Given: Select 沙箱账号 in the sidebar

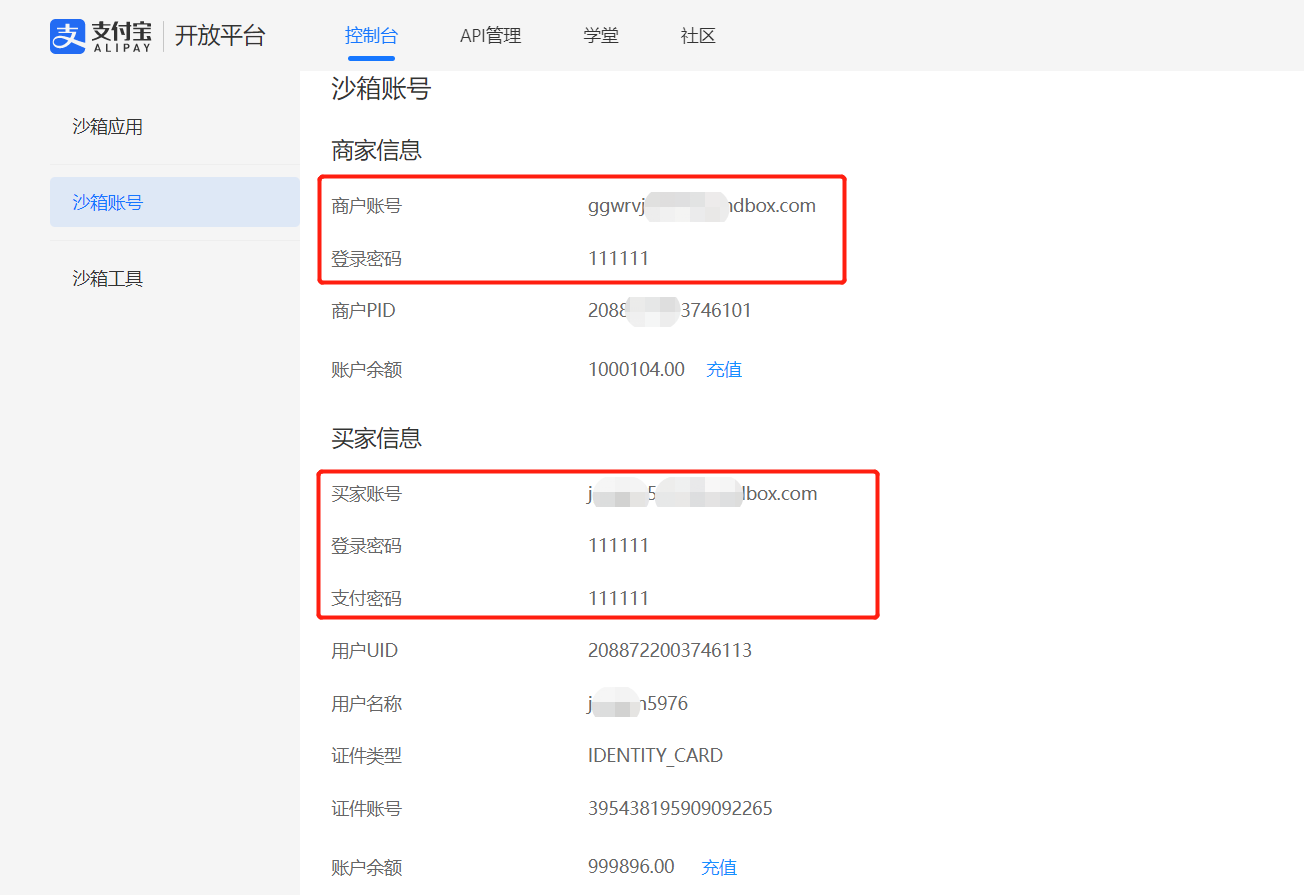Looking at the screenshot, I should pyautogui.click(x=175, y=202).
